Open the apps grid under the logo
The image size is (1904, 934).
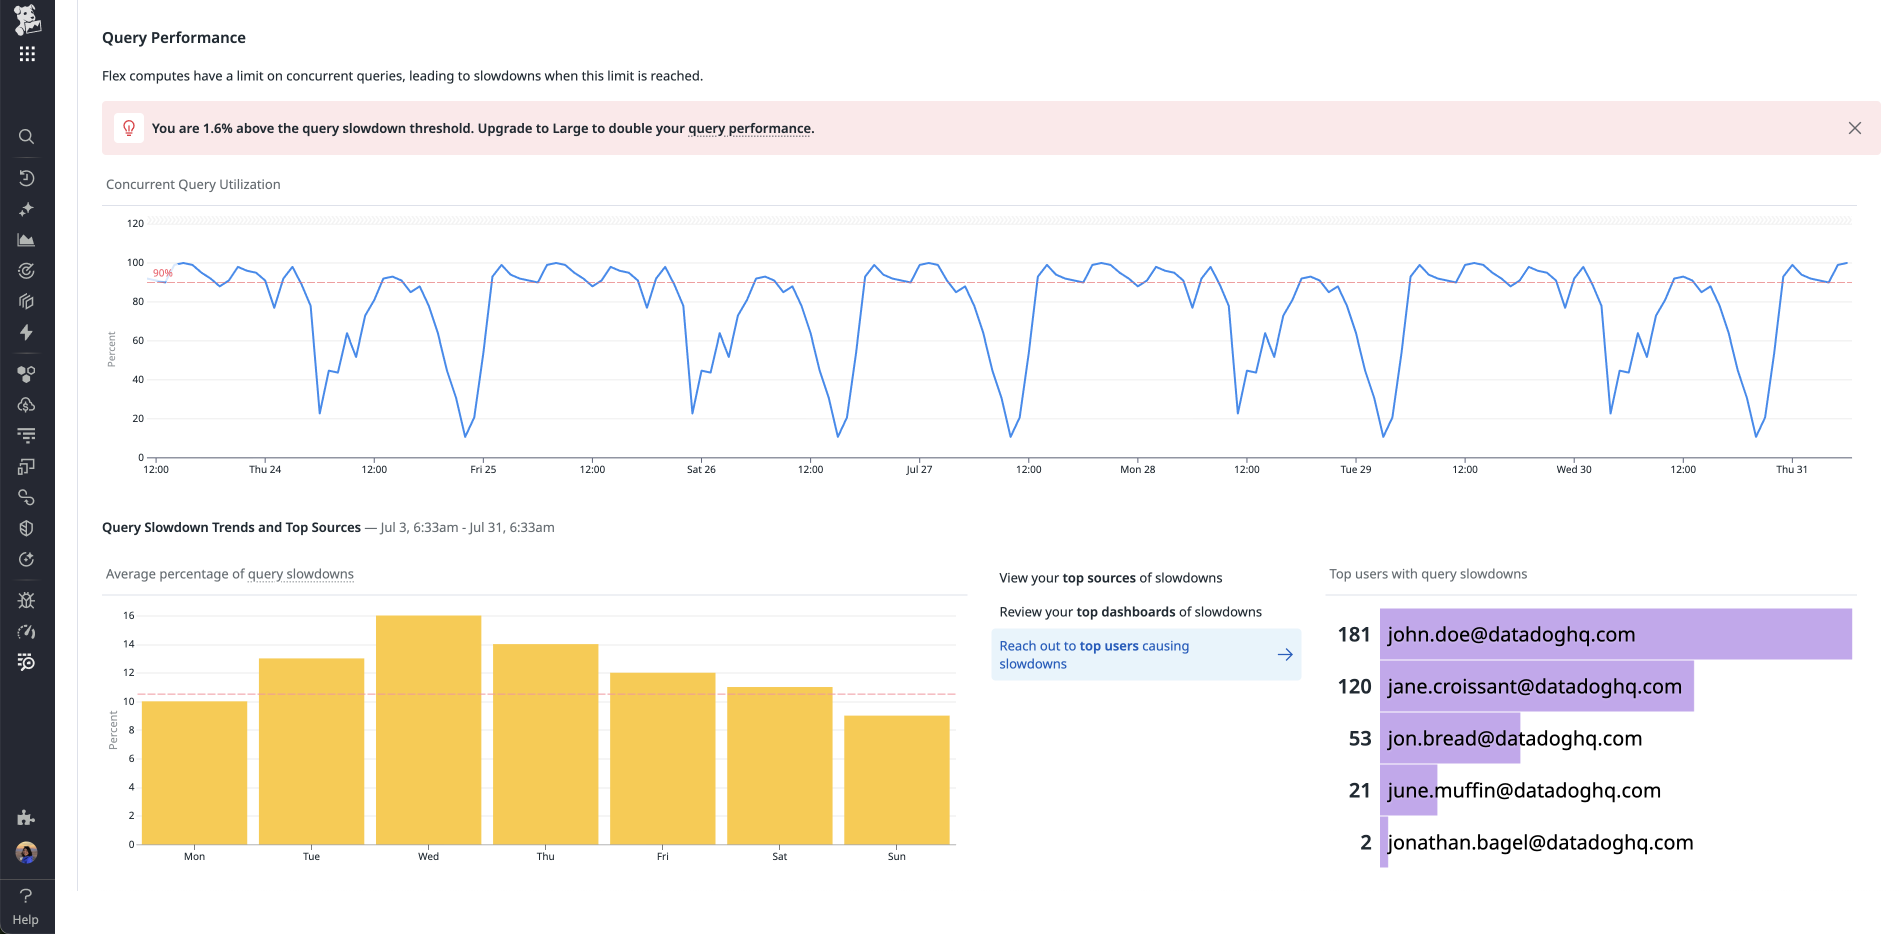[x=27, y=54]
